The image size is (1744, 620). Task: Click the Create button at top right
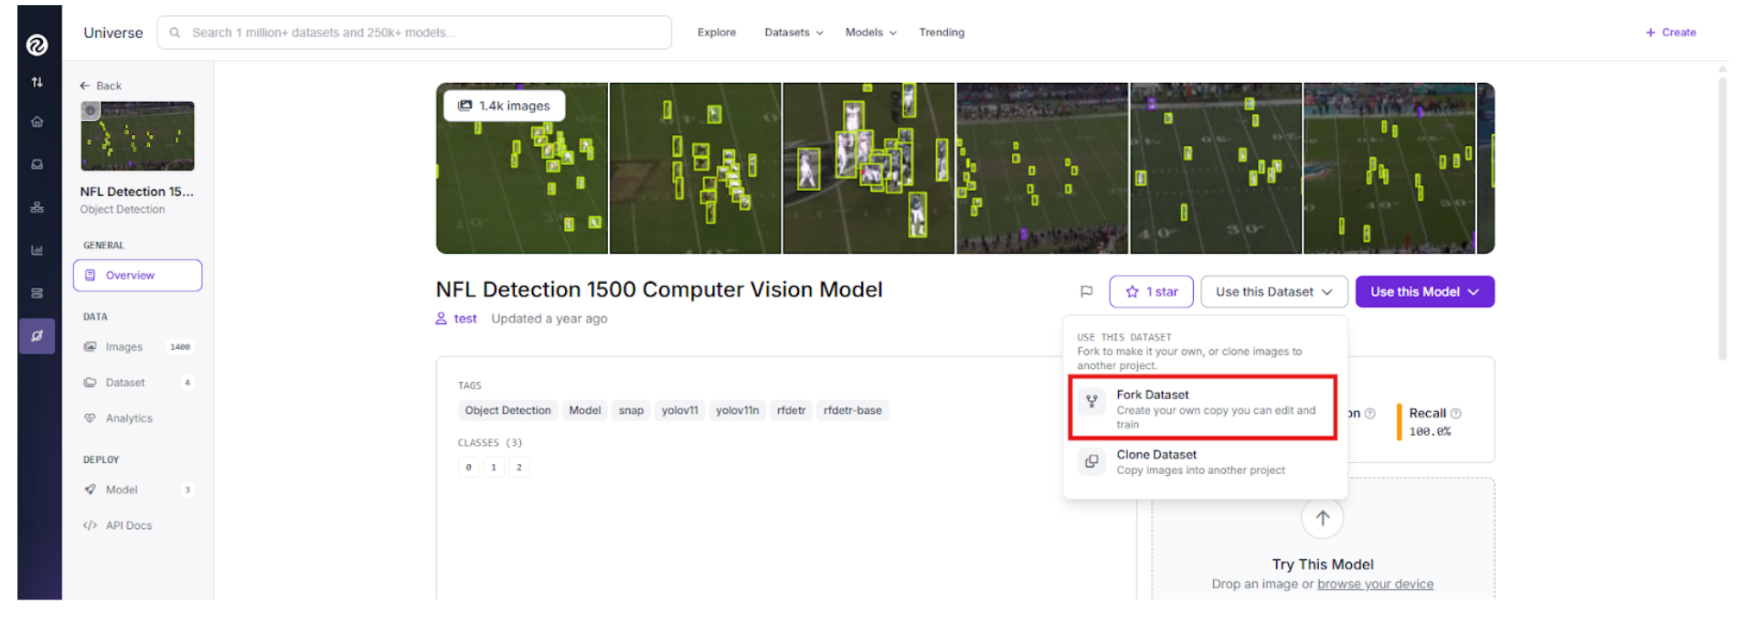[x=1670, y=33]
